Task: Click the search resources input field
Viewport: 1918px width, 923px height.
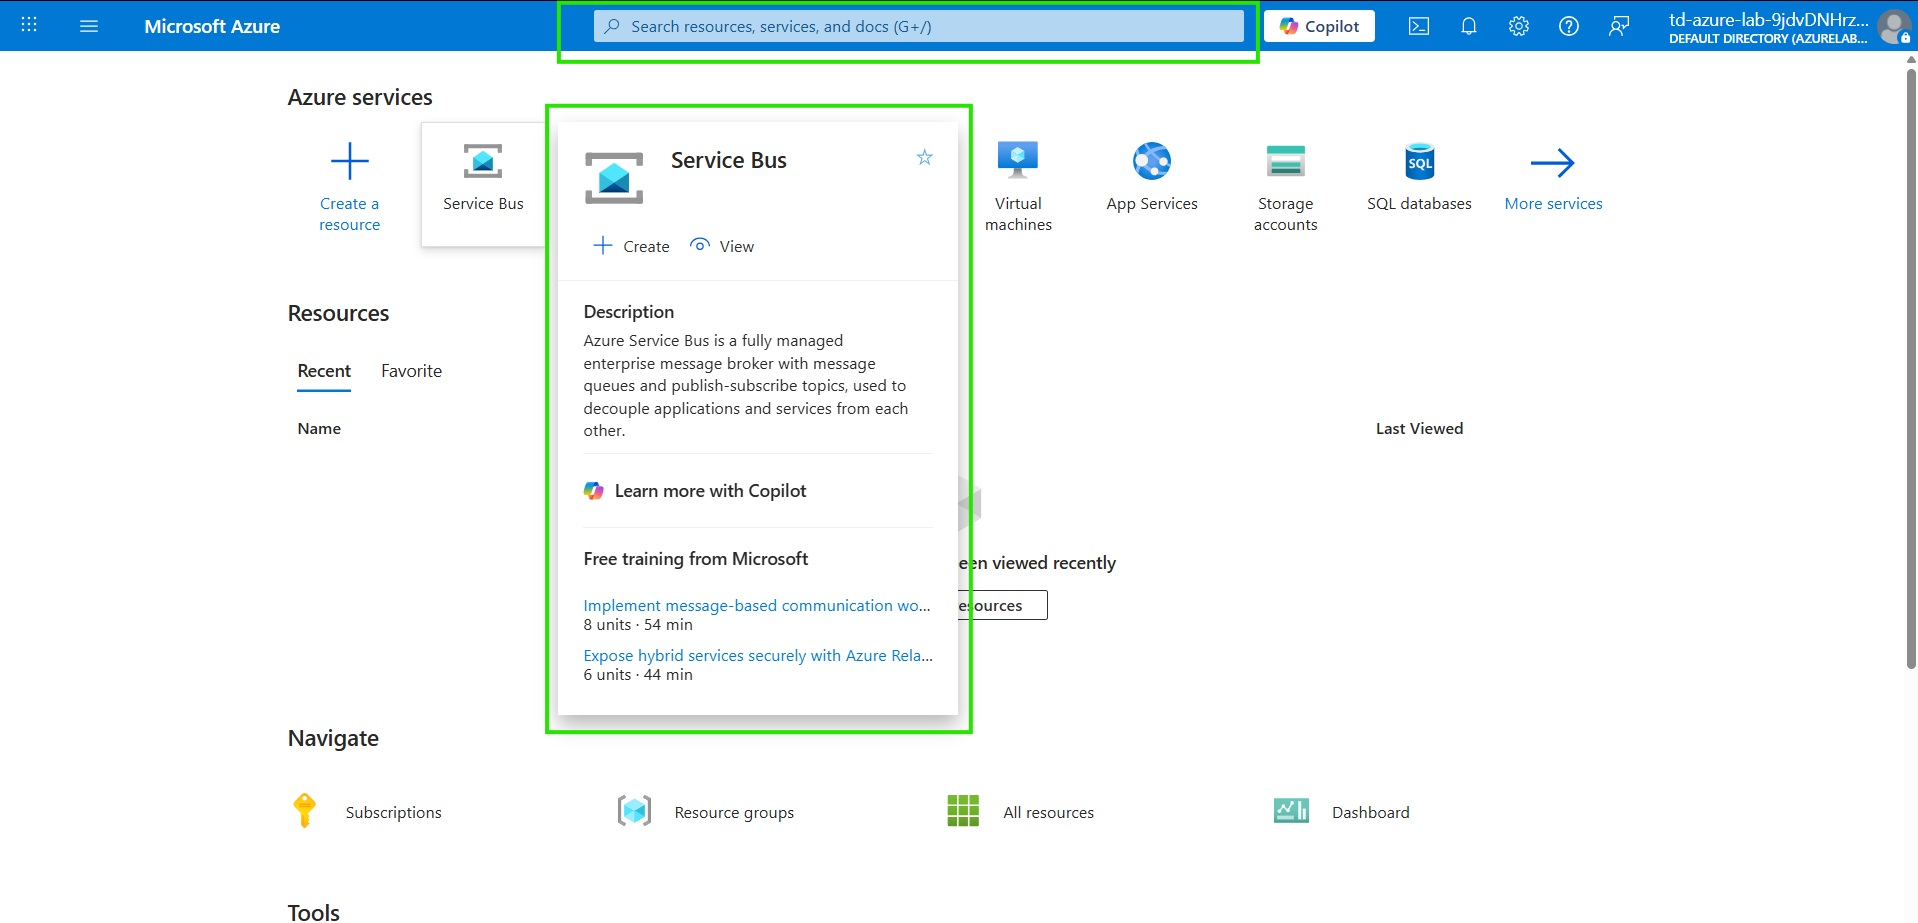Action: coord(920,26)
